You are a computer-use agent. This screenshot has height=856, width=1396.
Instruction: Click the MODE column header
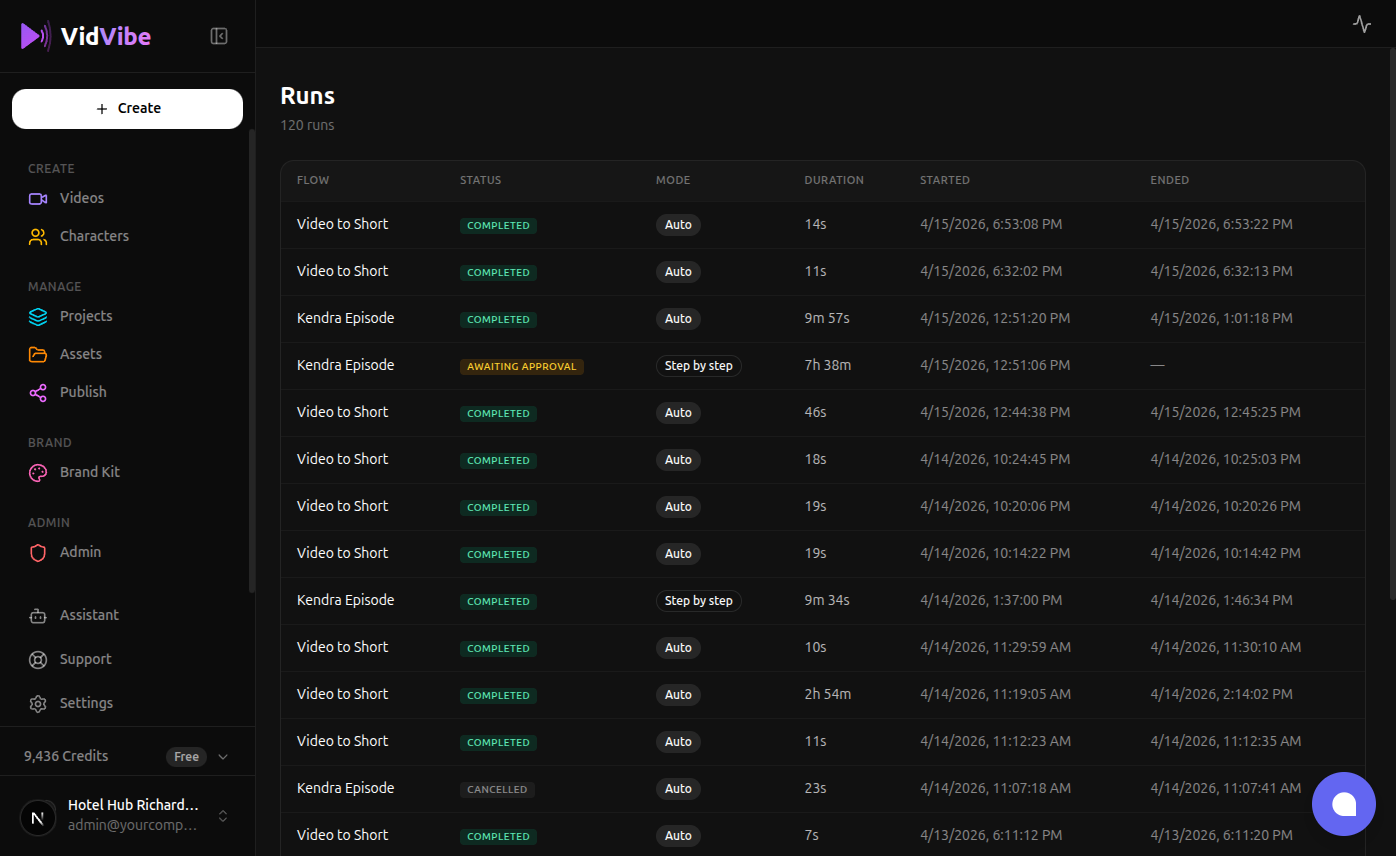pos(673,180)
